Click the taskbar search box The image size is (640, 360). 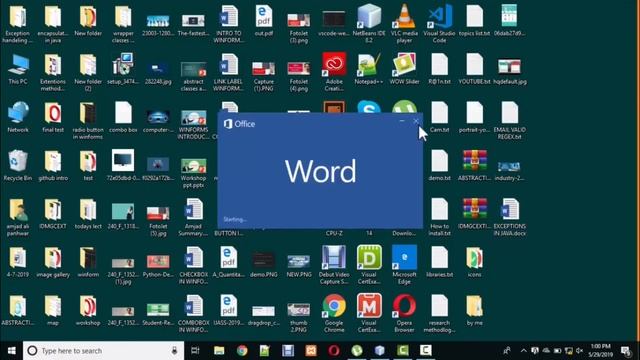103,351
